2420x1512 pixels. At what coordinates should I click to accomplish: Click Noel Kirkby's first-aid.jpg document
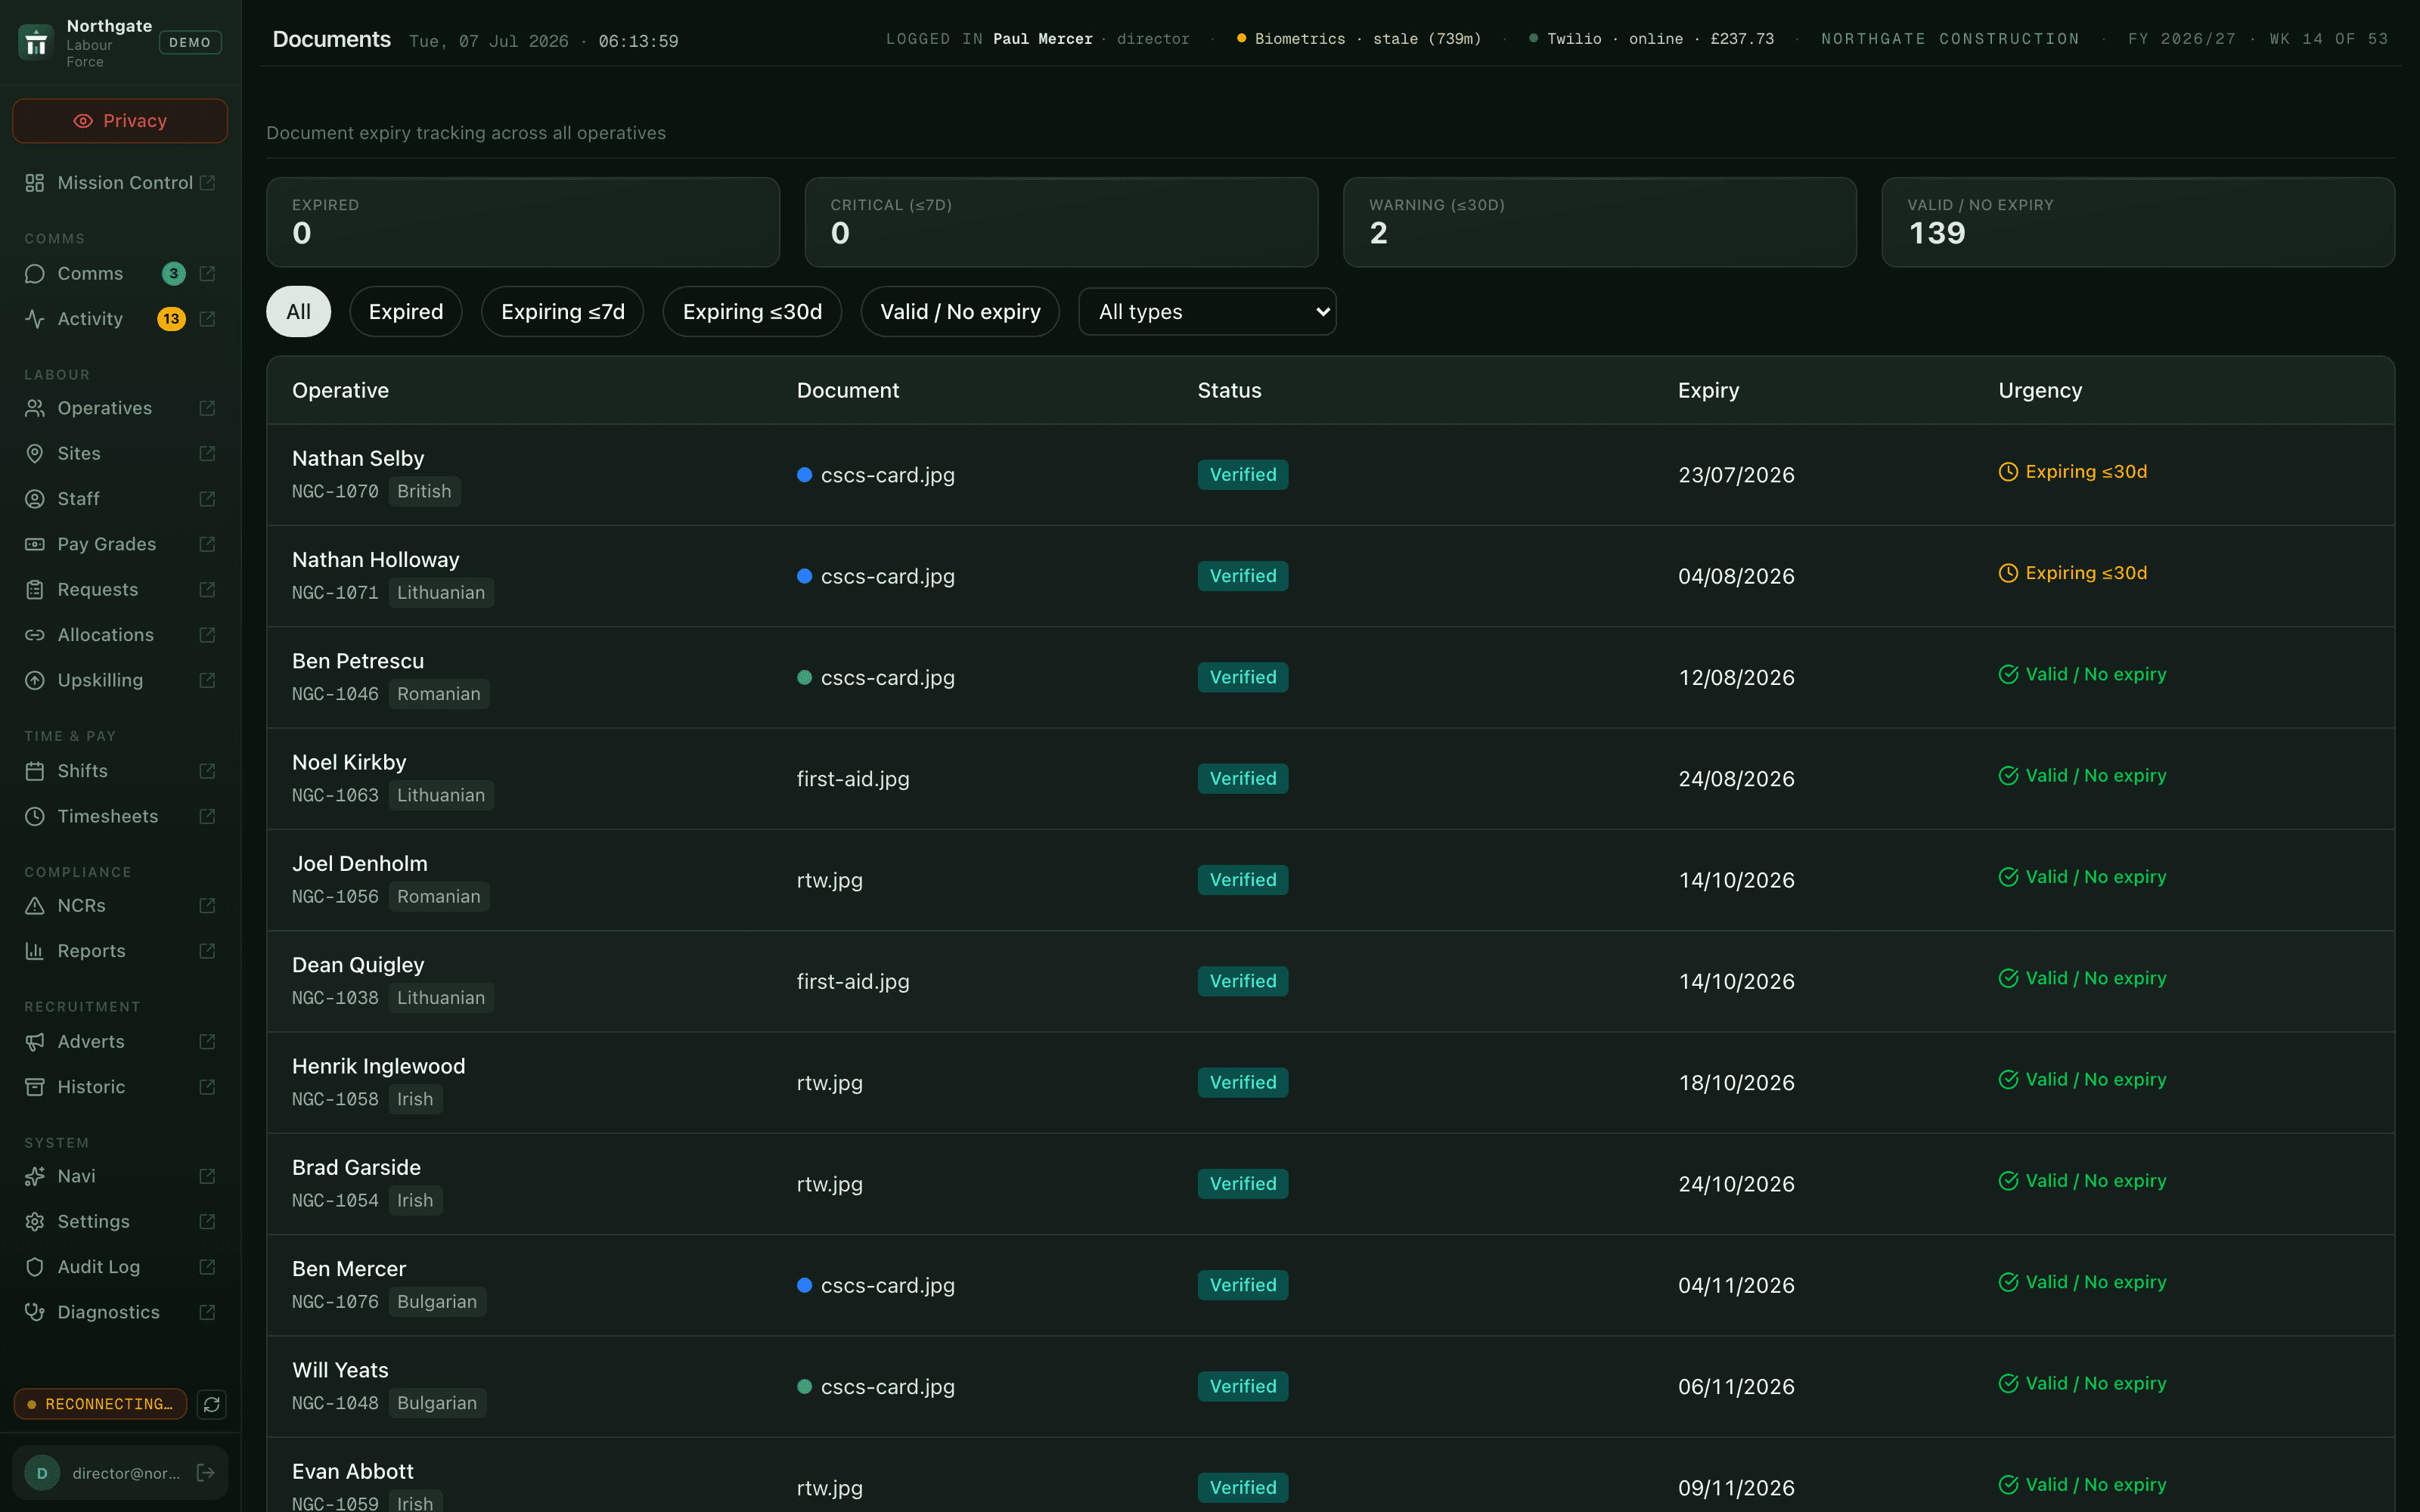pyautogui.click(x=853, y=779)
